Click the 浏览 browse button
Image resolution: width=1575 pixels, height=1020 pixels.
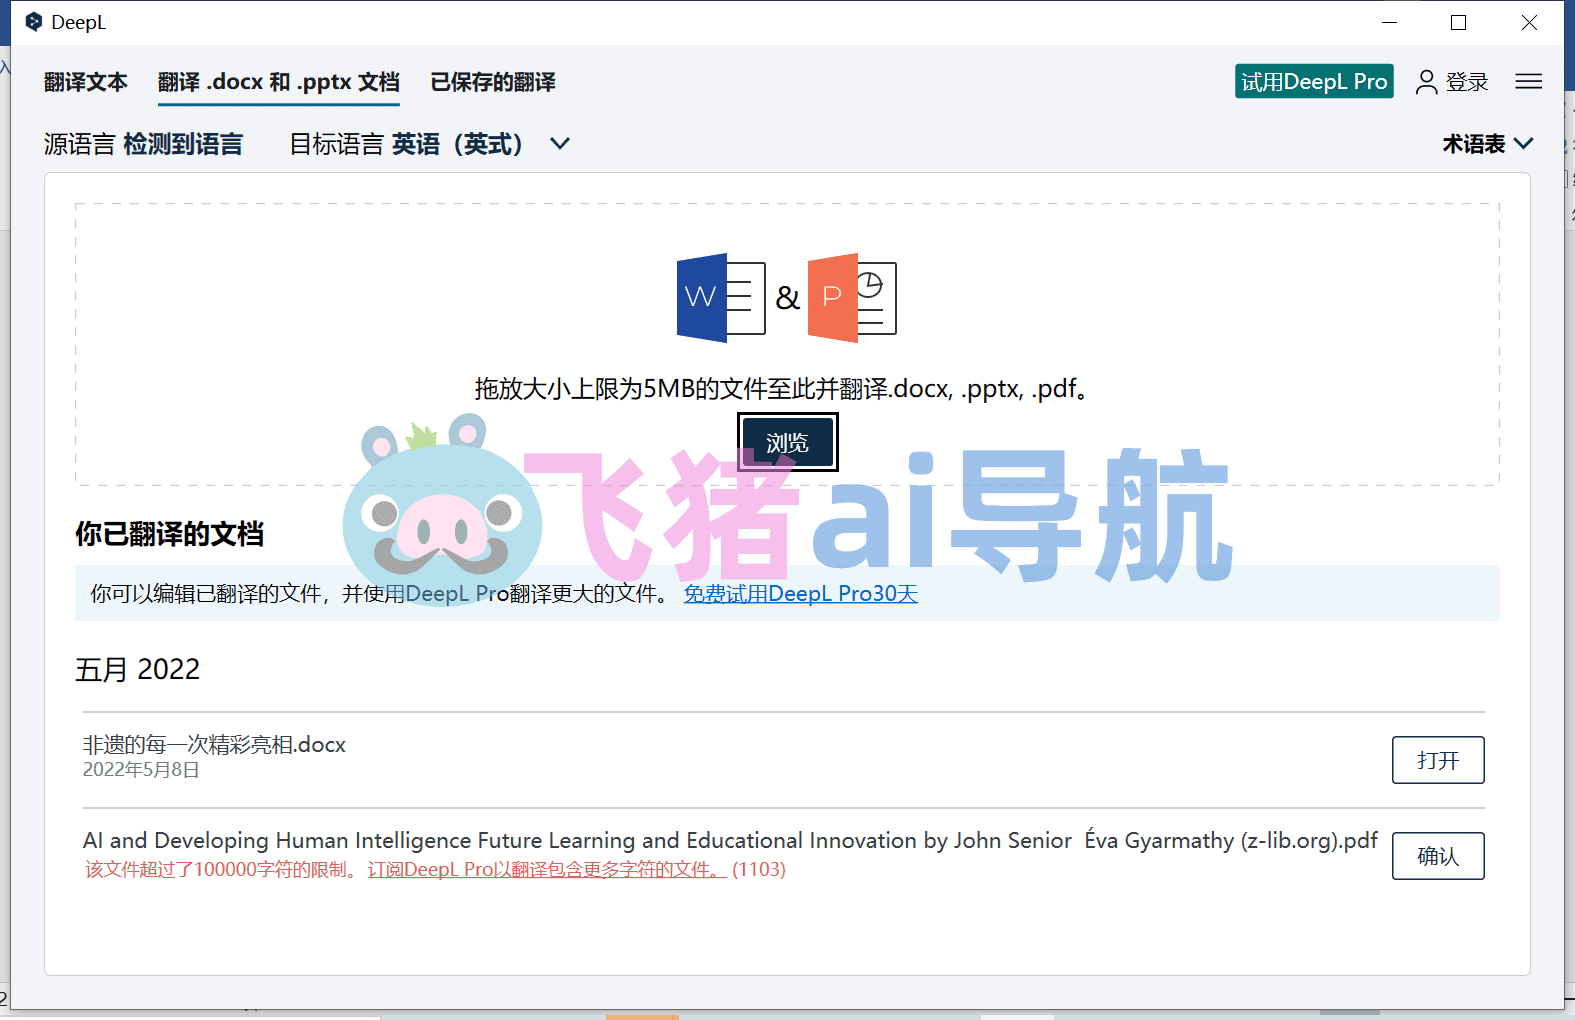787,442
